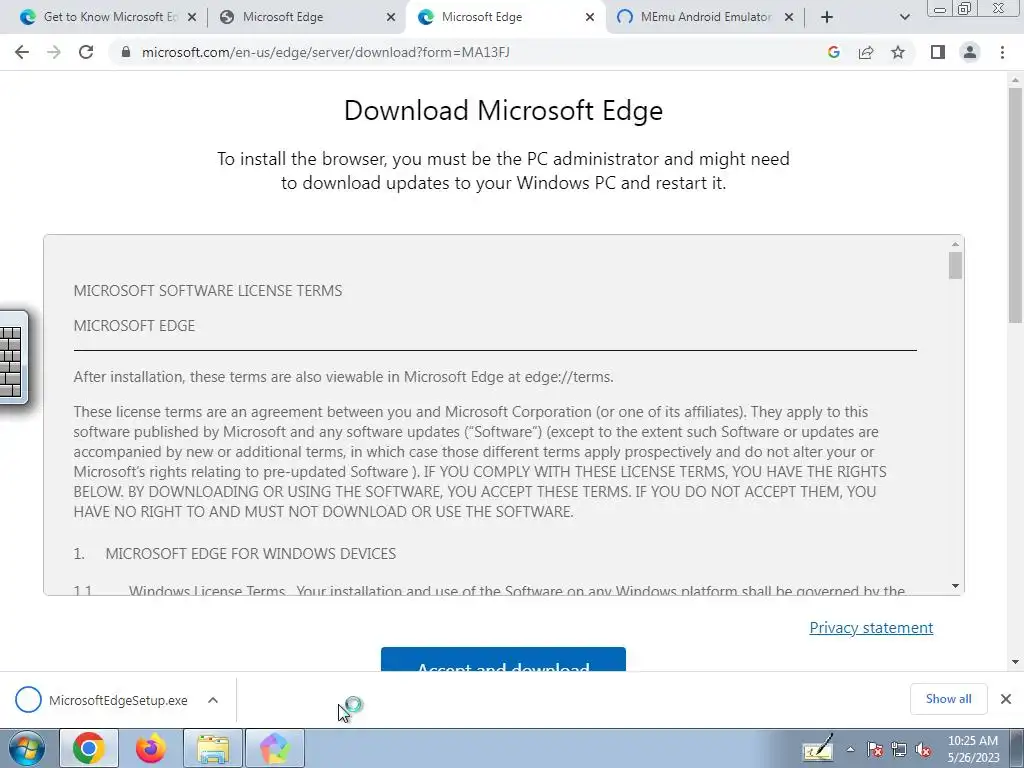Open the Privacy statement link
This screenshot has height=768, width=1024.
871,628
